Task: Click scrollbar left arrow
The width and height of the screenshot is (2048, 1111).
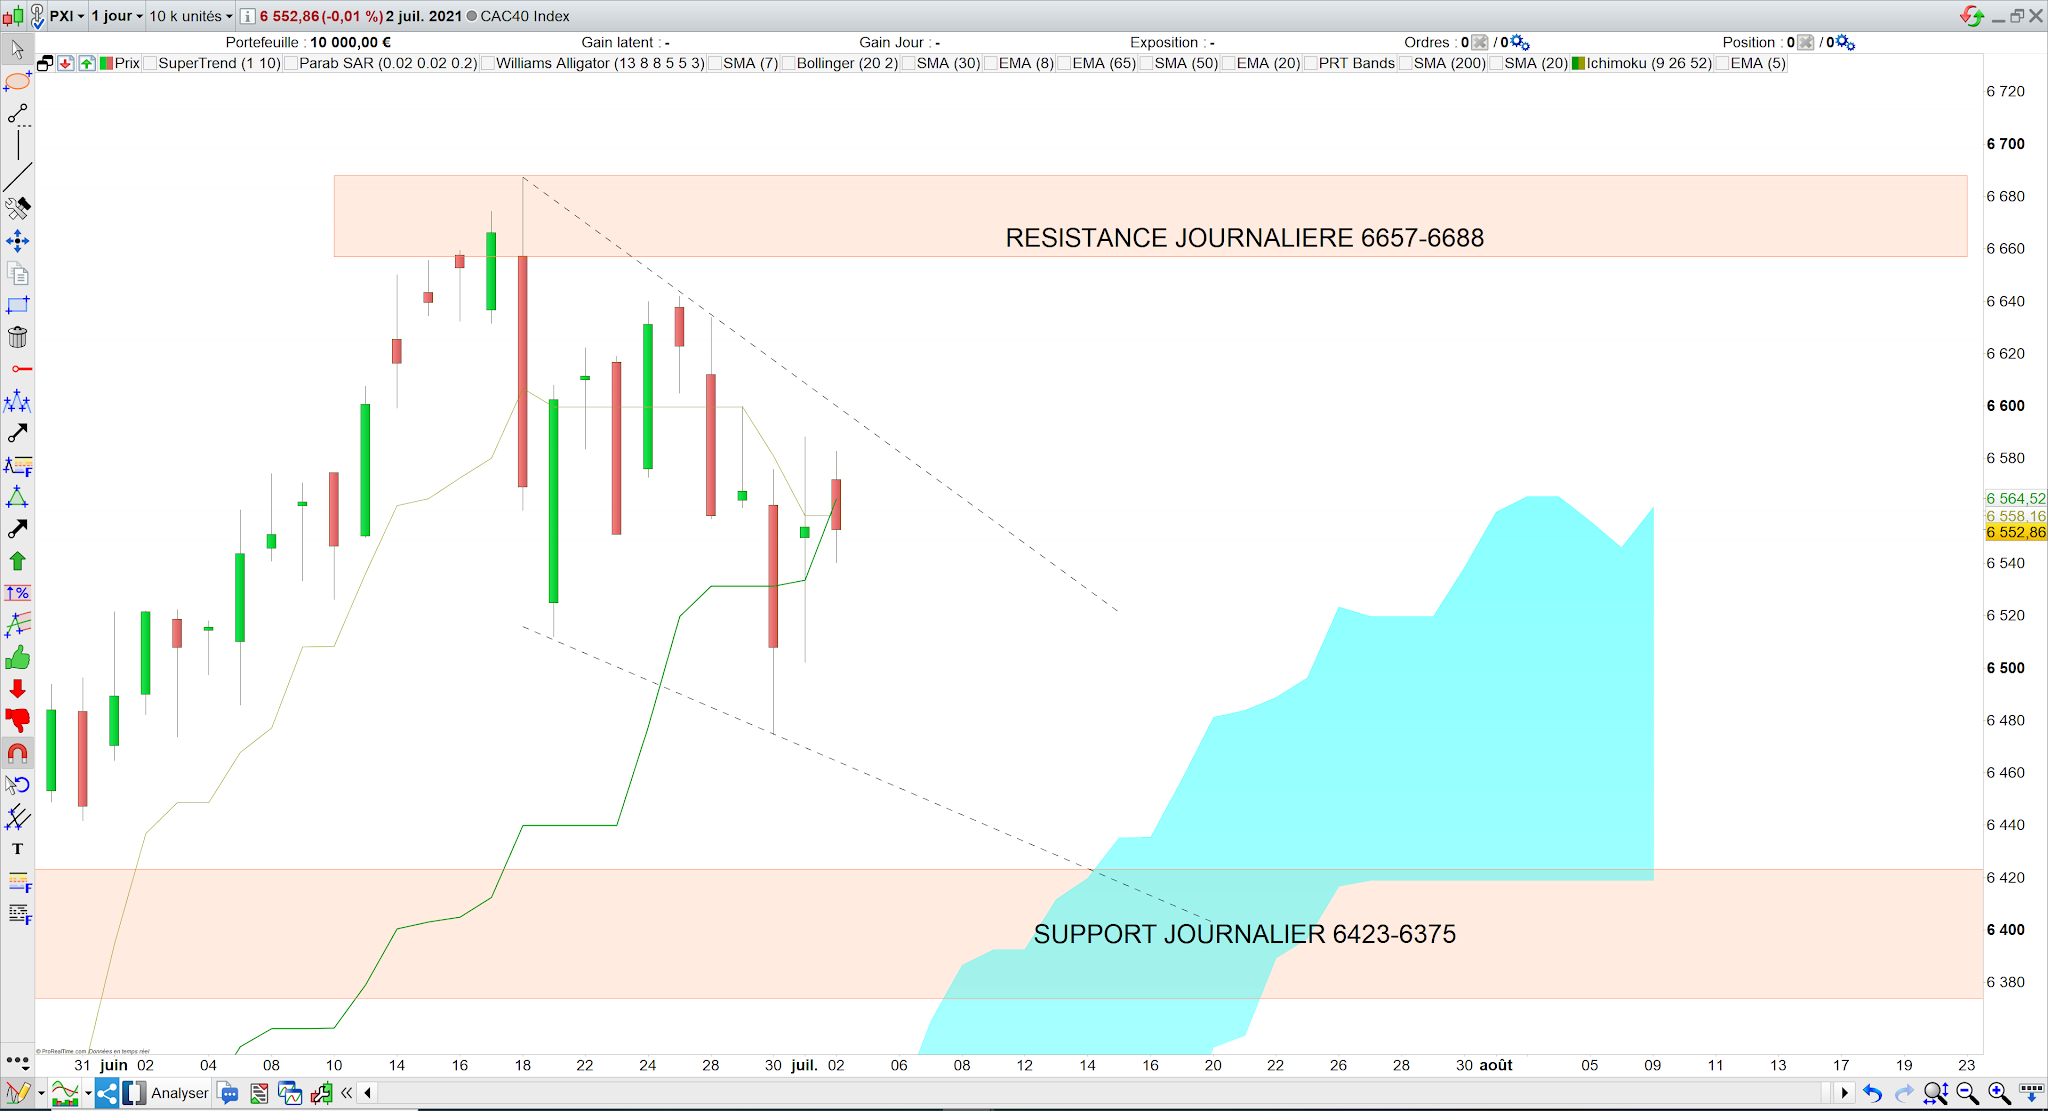Action: pos(368,1093)
